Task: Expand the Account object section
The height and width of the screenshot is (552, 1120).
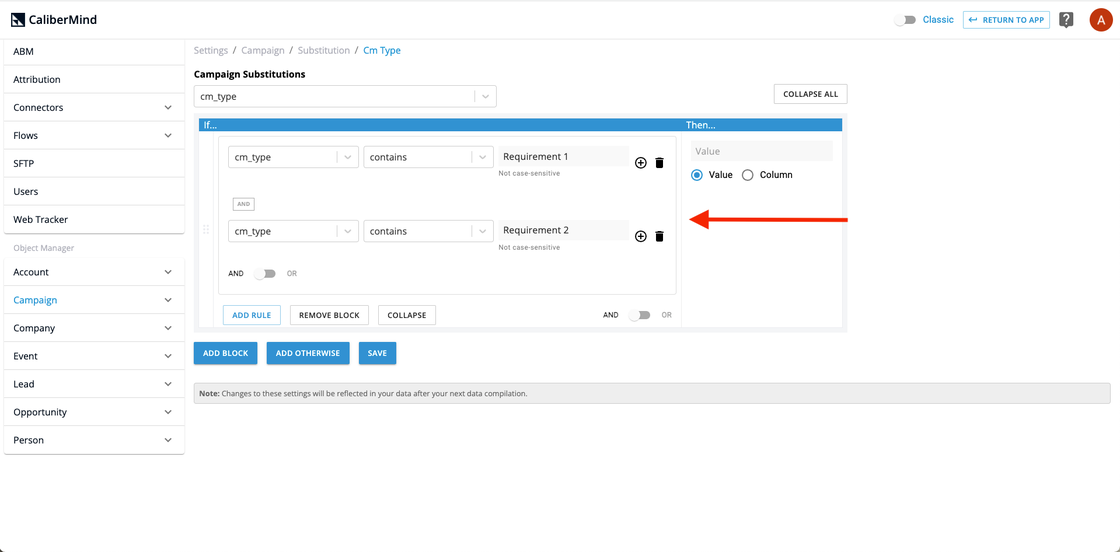Action: point(94,272)
